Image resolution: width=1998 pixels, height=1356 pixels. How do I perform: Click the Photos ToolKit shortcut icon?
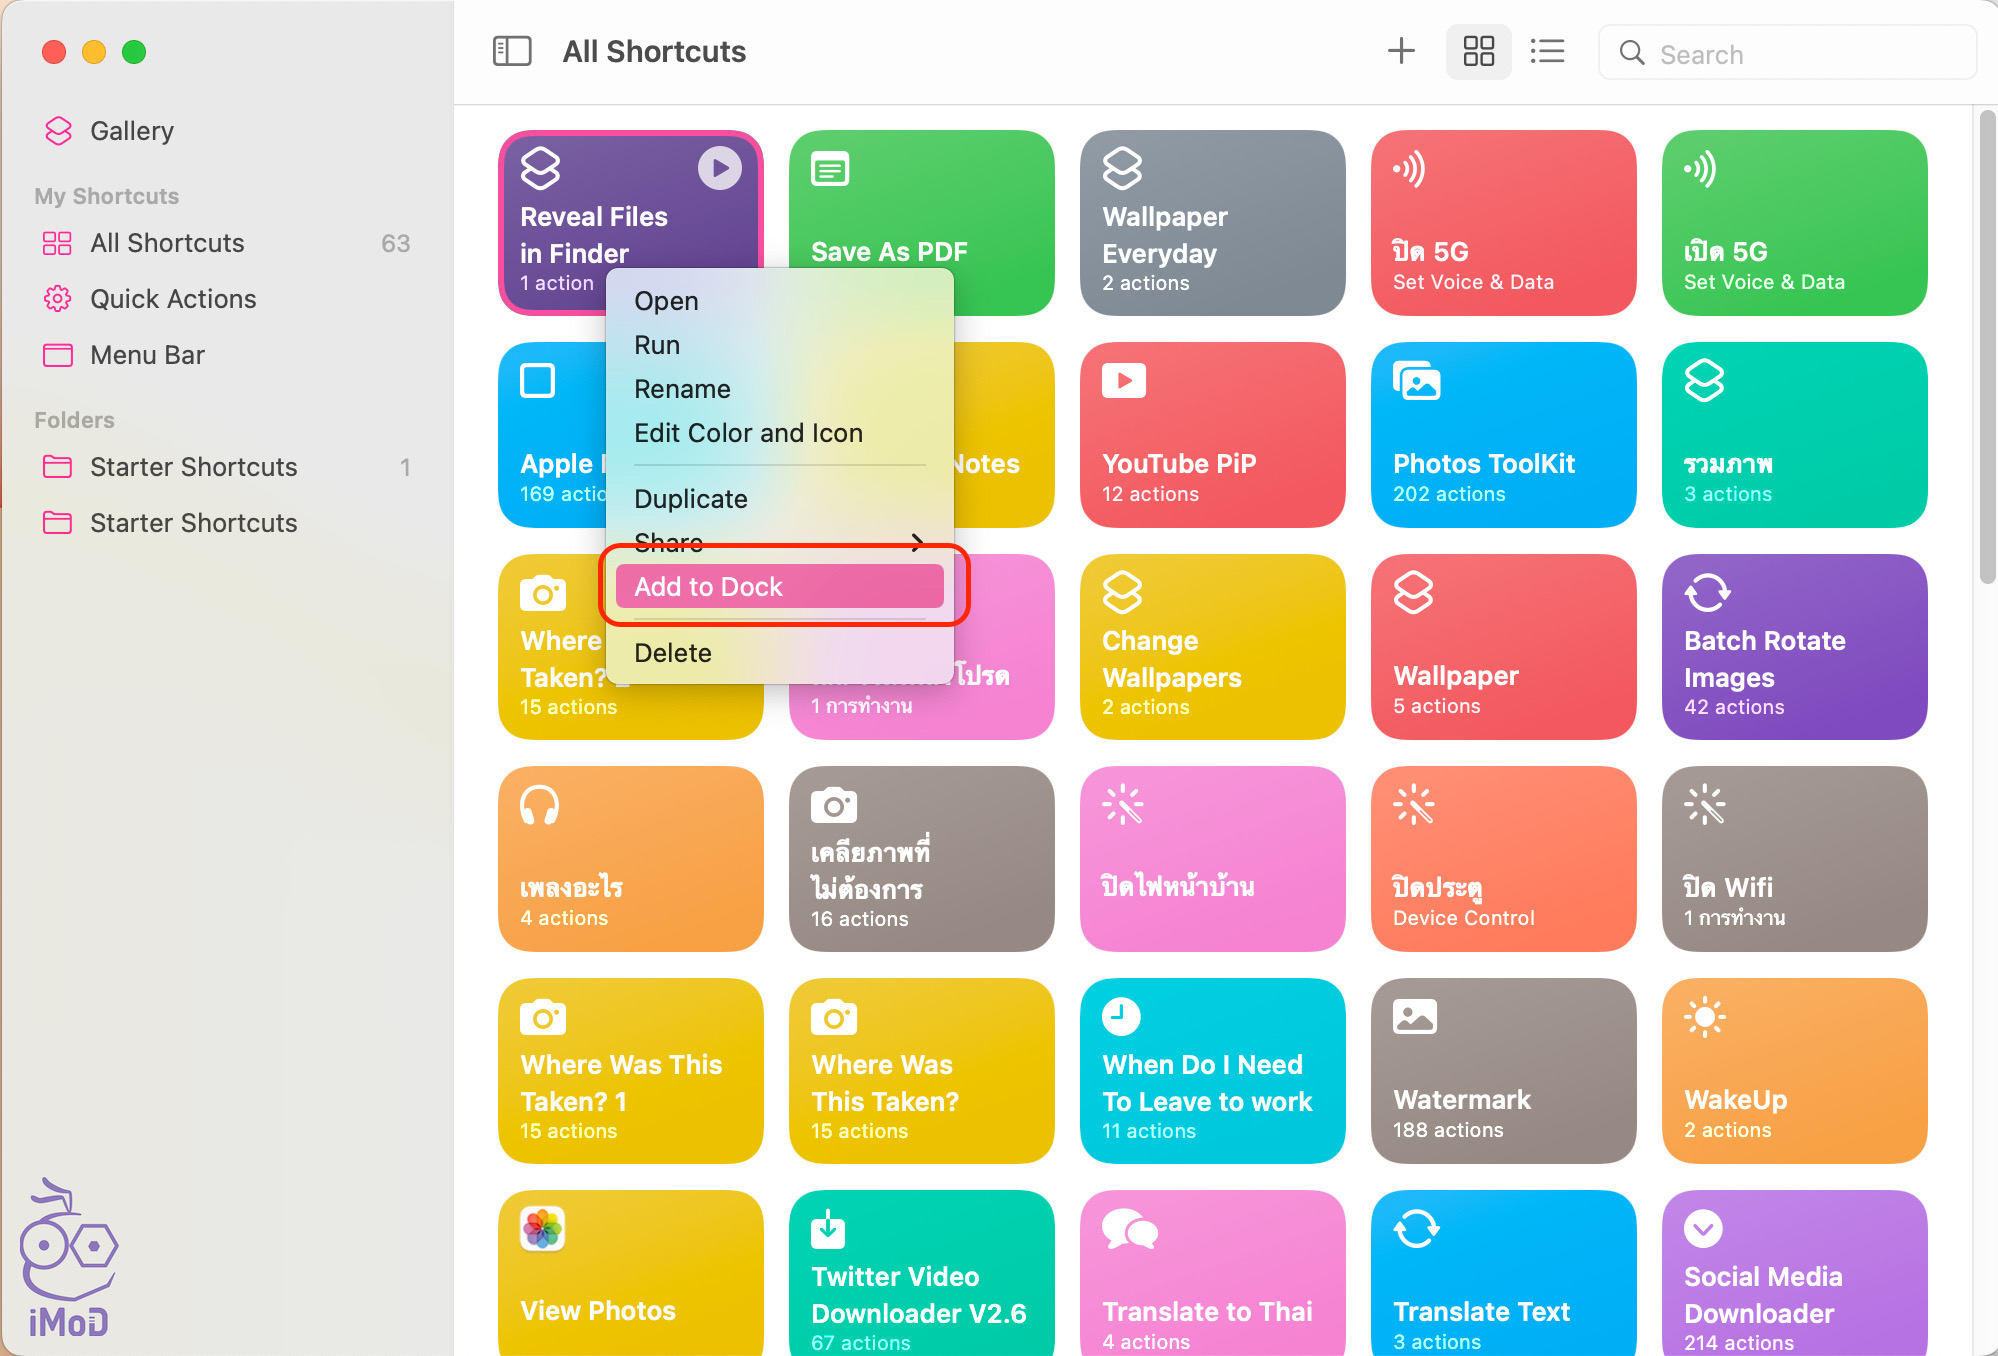pyautogui.click(x=1416, y=381)
